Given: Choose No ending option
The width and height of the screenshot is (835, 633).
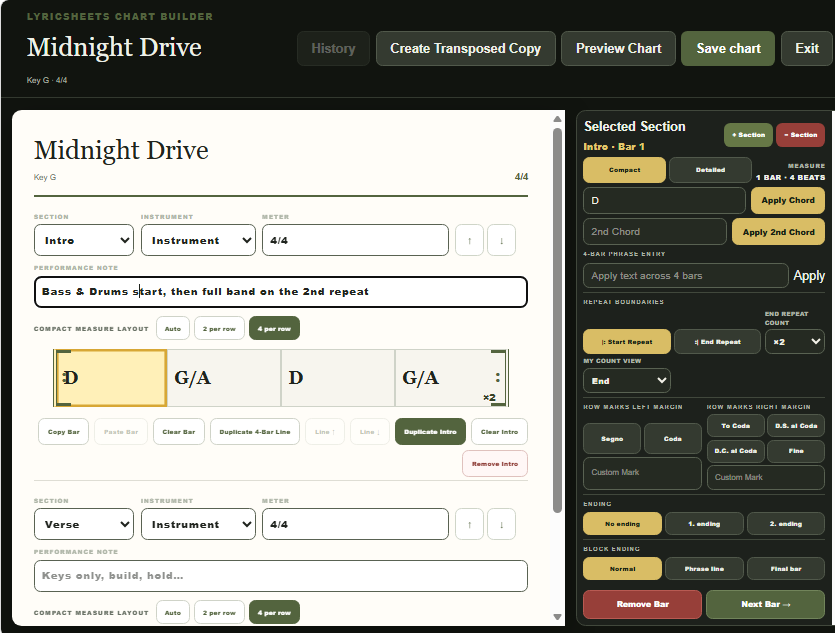Looking at the screenshot, I should [623, 524].
